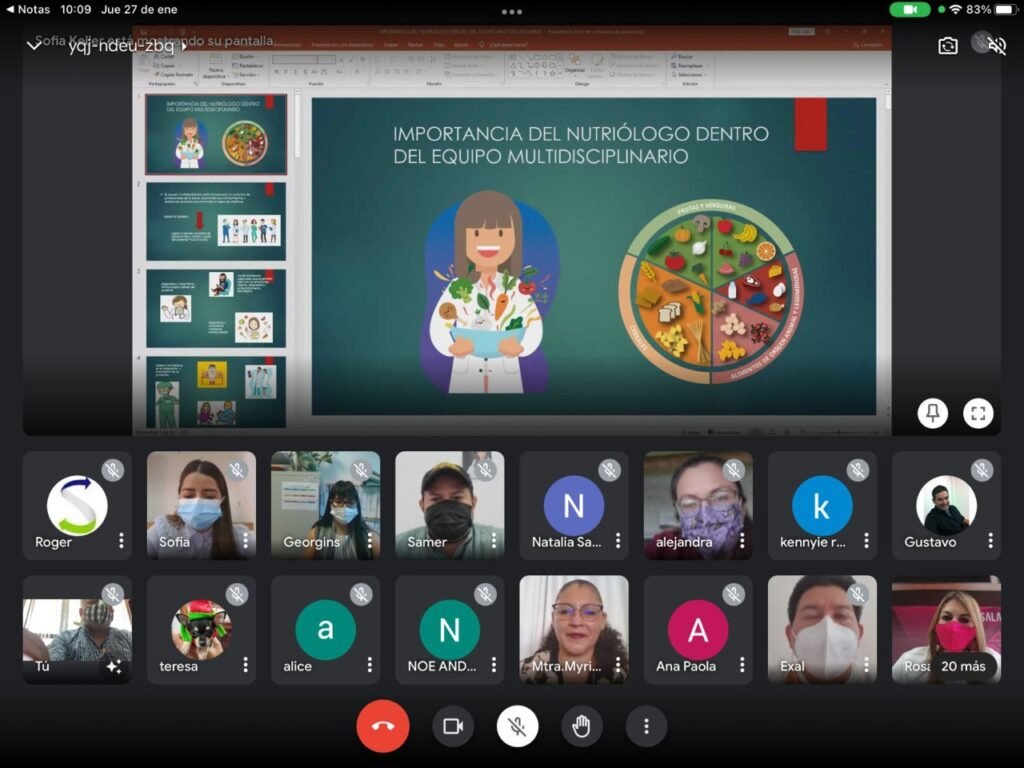Open the three-dot more options button
The height and width of the screenshot is (768, 1024).
tap(646, 726)
